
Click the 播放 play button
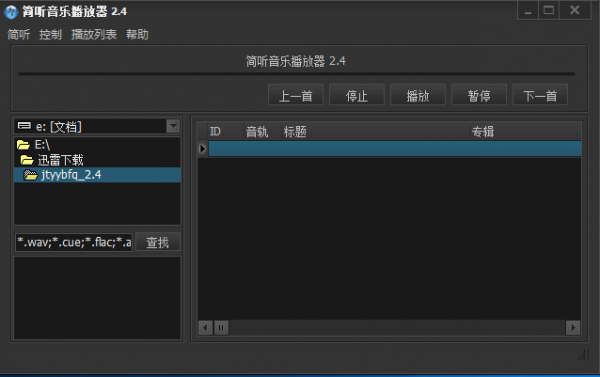[x=418, y=95]
